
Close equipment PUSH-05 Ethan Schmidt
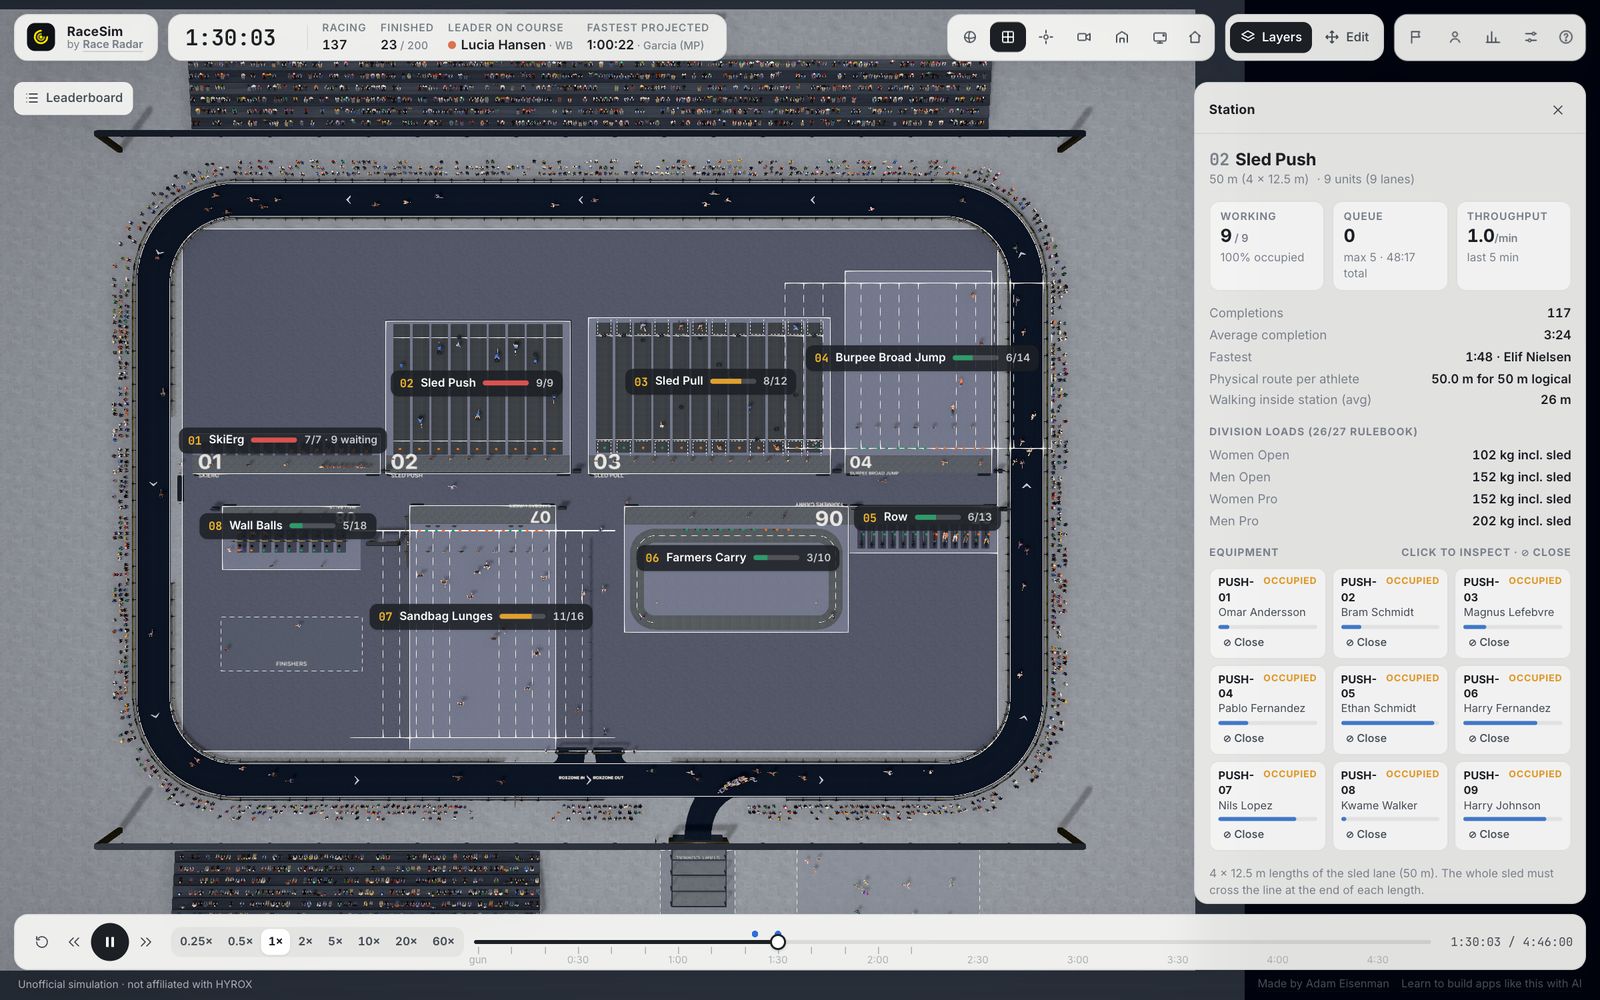pos(1366,739)
